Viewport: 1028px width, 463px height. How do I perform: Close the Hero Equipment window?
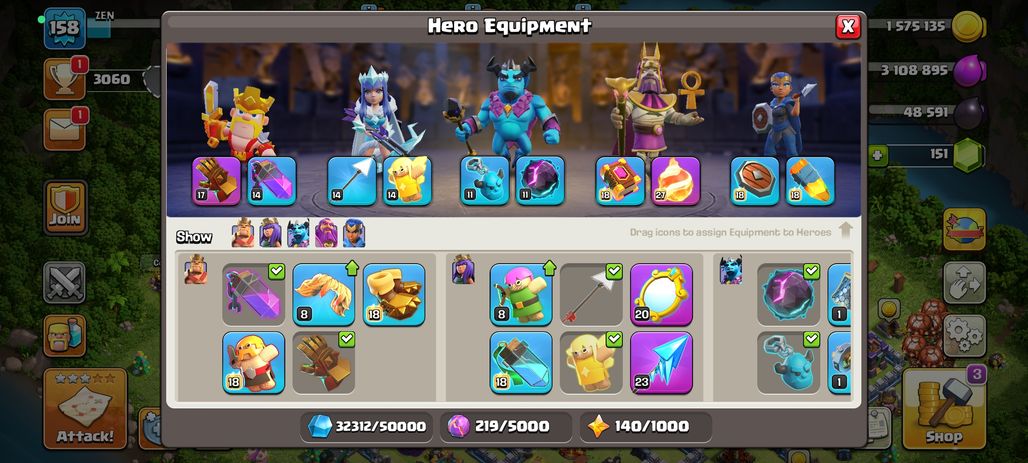[848, 26]
